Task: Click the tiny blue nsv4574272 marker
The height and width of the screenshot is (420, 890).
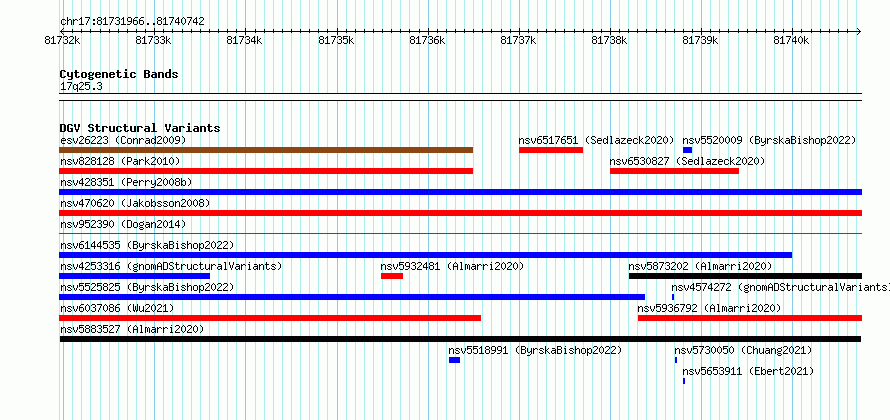Action: [673, 297]
